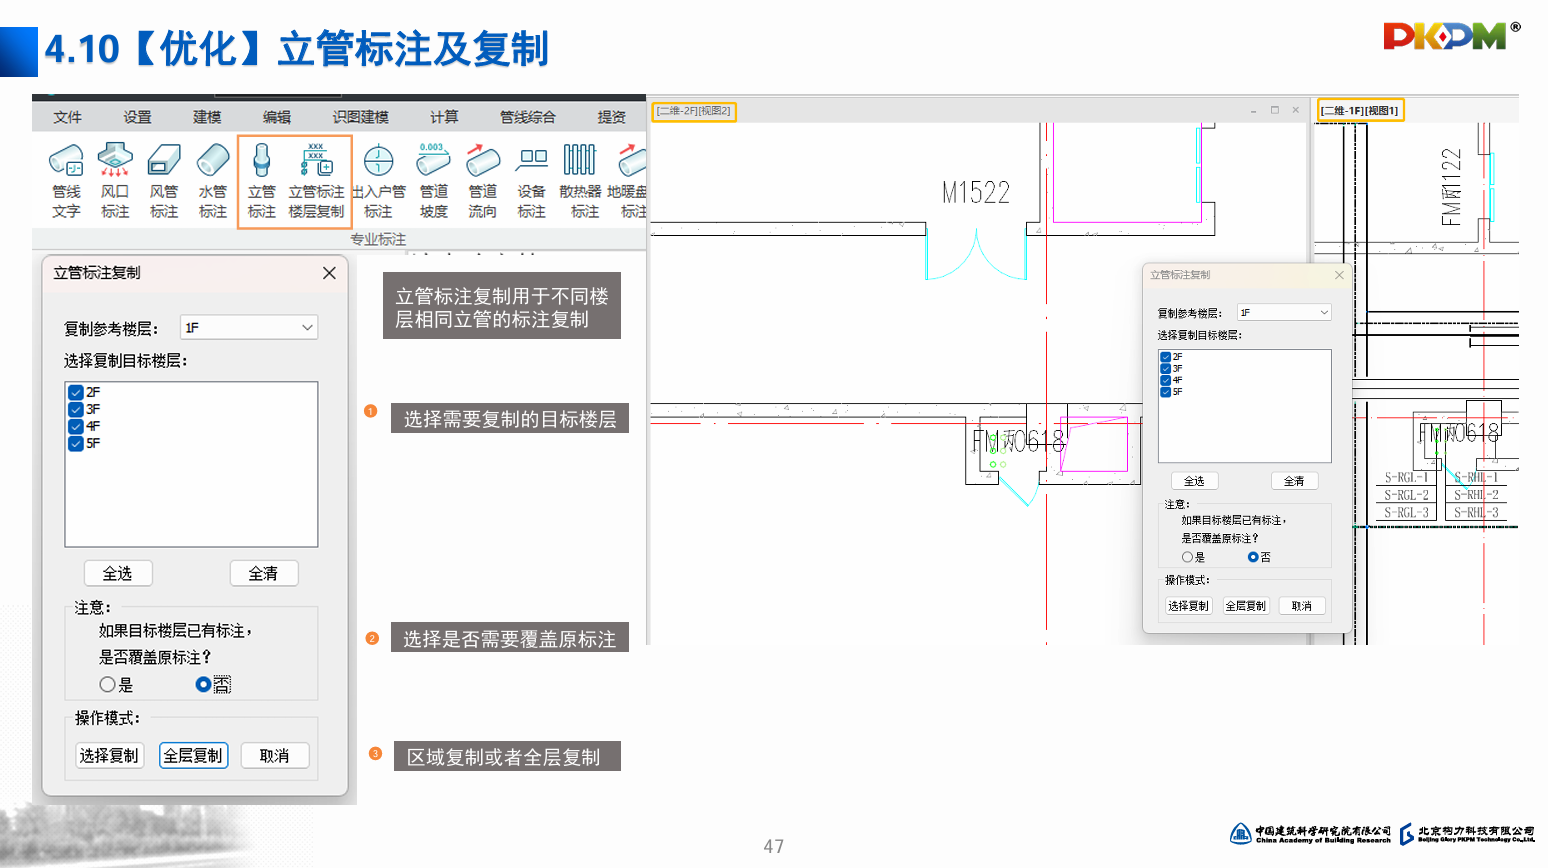Open reference floor dropdown in small dialog
1548x868 pixels.
[x=1284, y=313]
